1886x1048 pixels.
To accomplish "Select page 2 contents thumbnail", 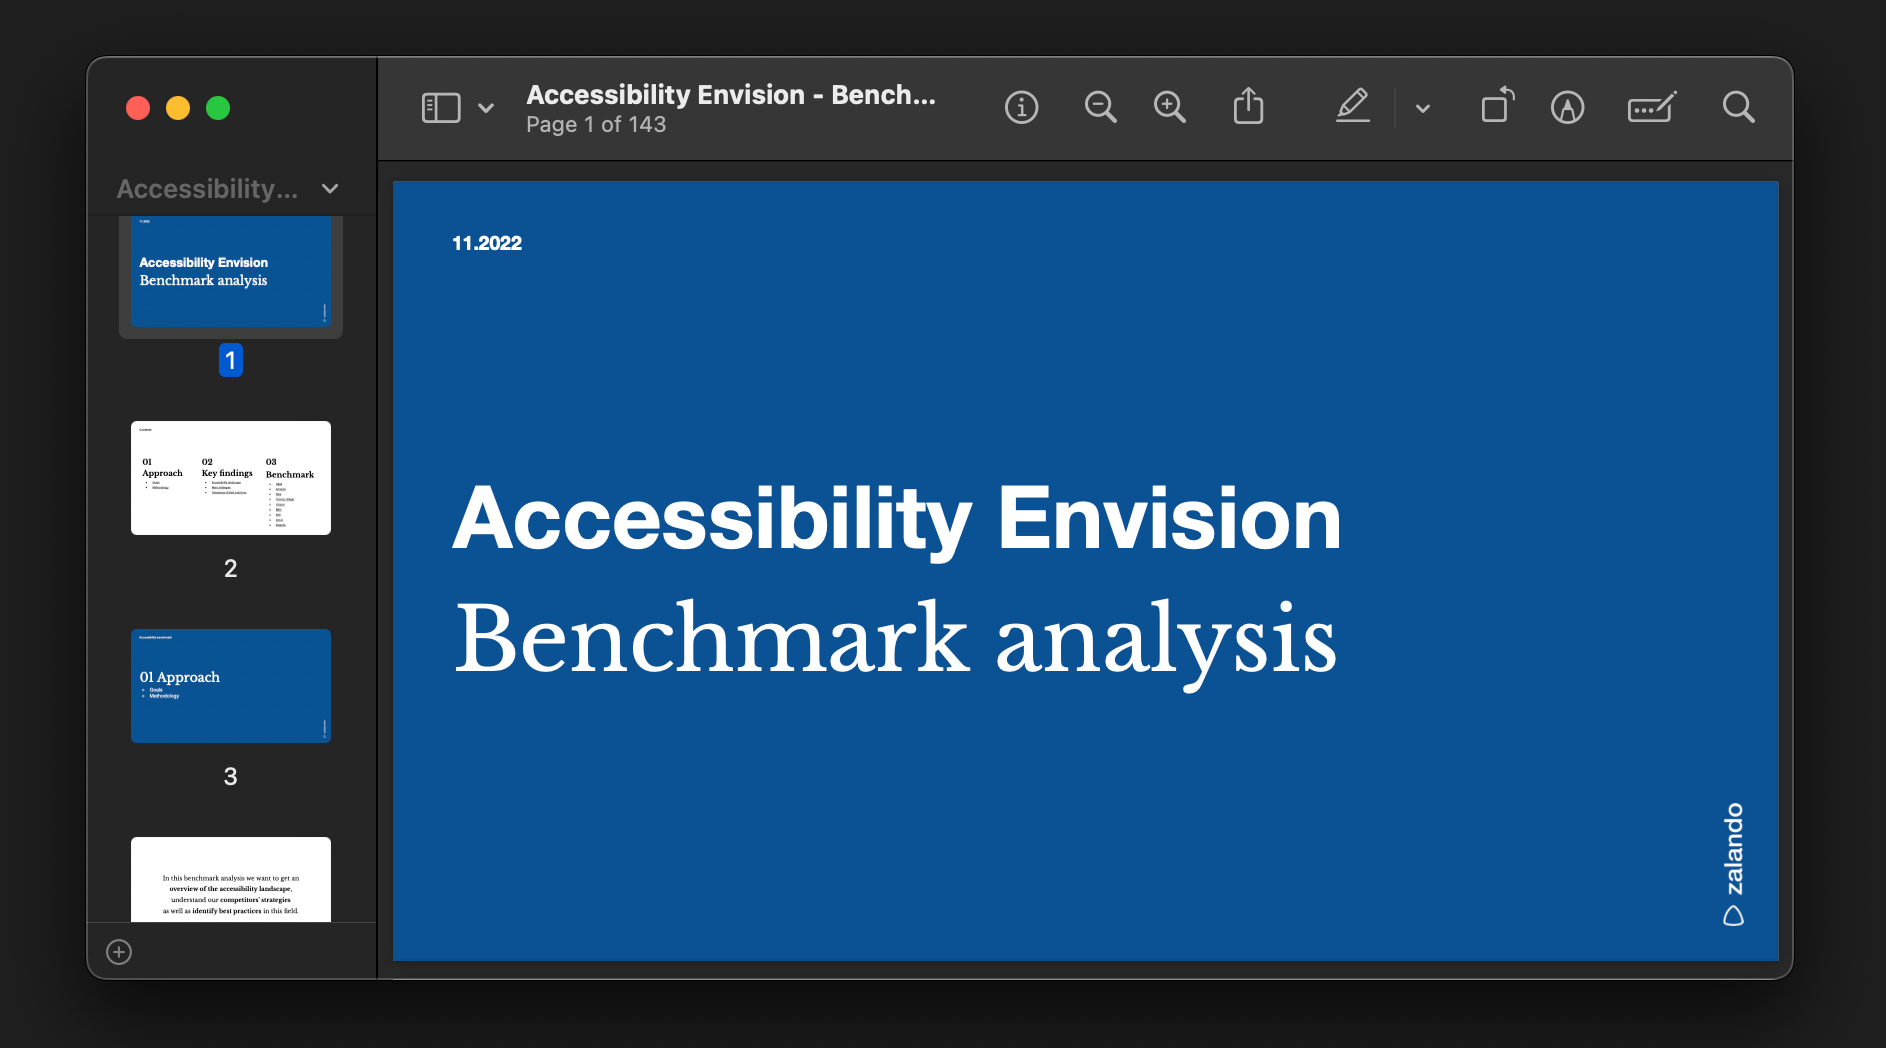I will coord(231,478).
